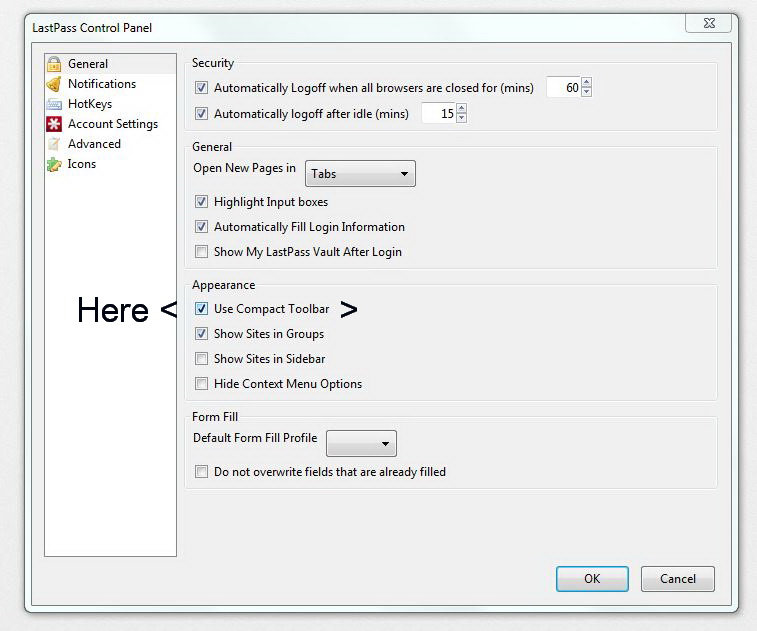Screen dimensions: 757x631
Task: Uncheck Use Compact Toolbar
Action: point(201,309)
